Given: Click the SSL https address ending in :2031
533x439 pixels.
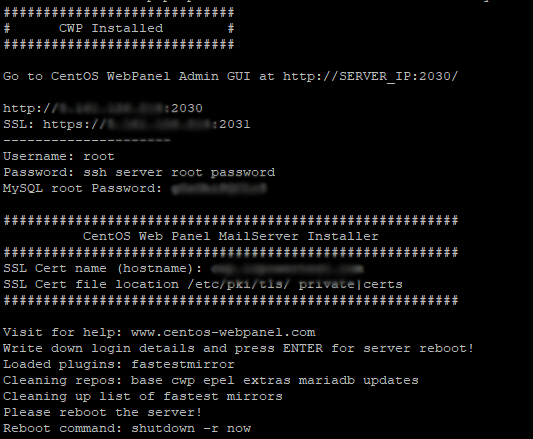Looking at the screenshot, I should tap(147, 124).
